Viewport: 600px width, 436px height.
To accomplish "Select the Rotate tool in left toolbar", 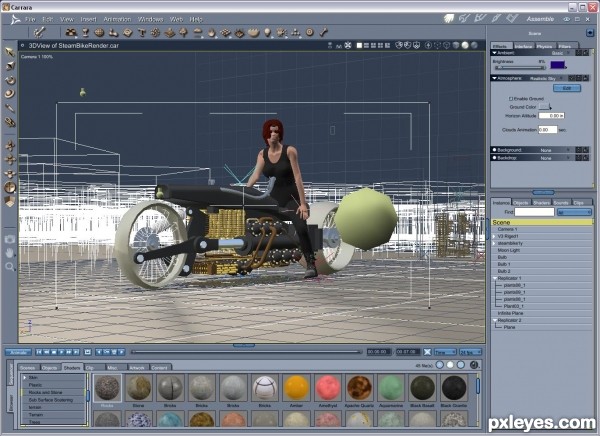I will 10,80.
